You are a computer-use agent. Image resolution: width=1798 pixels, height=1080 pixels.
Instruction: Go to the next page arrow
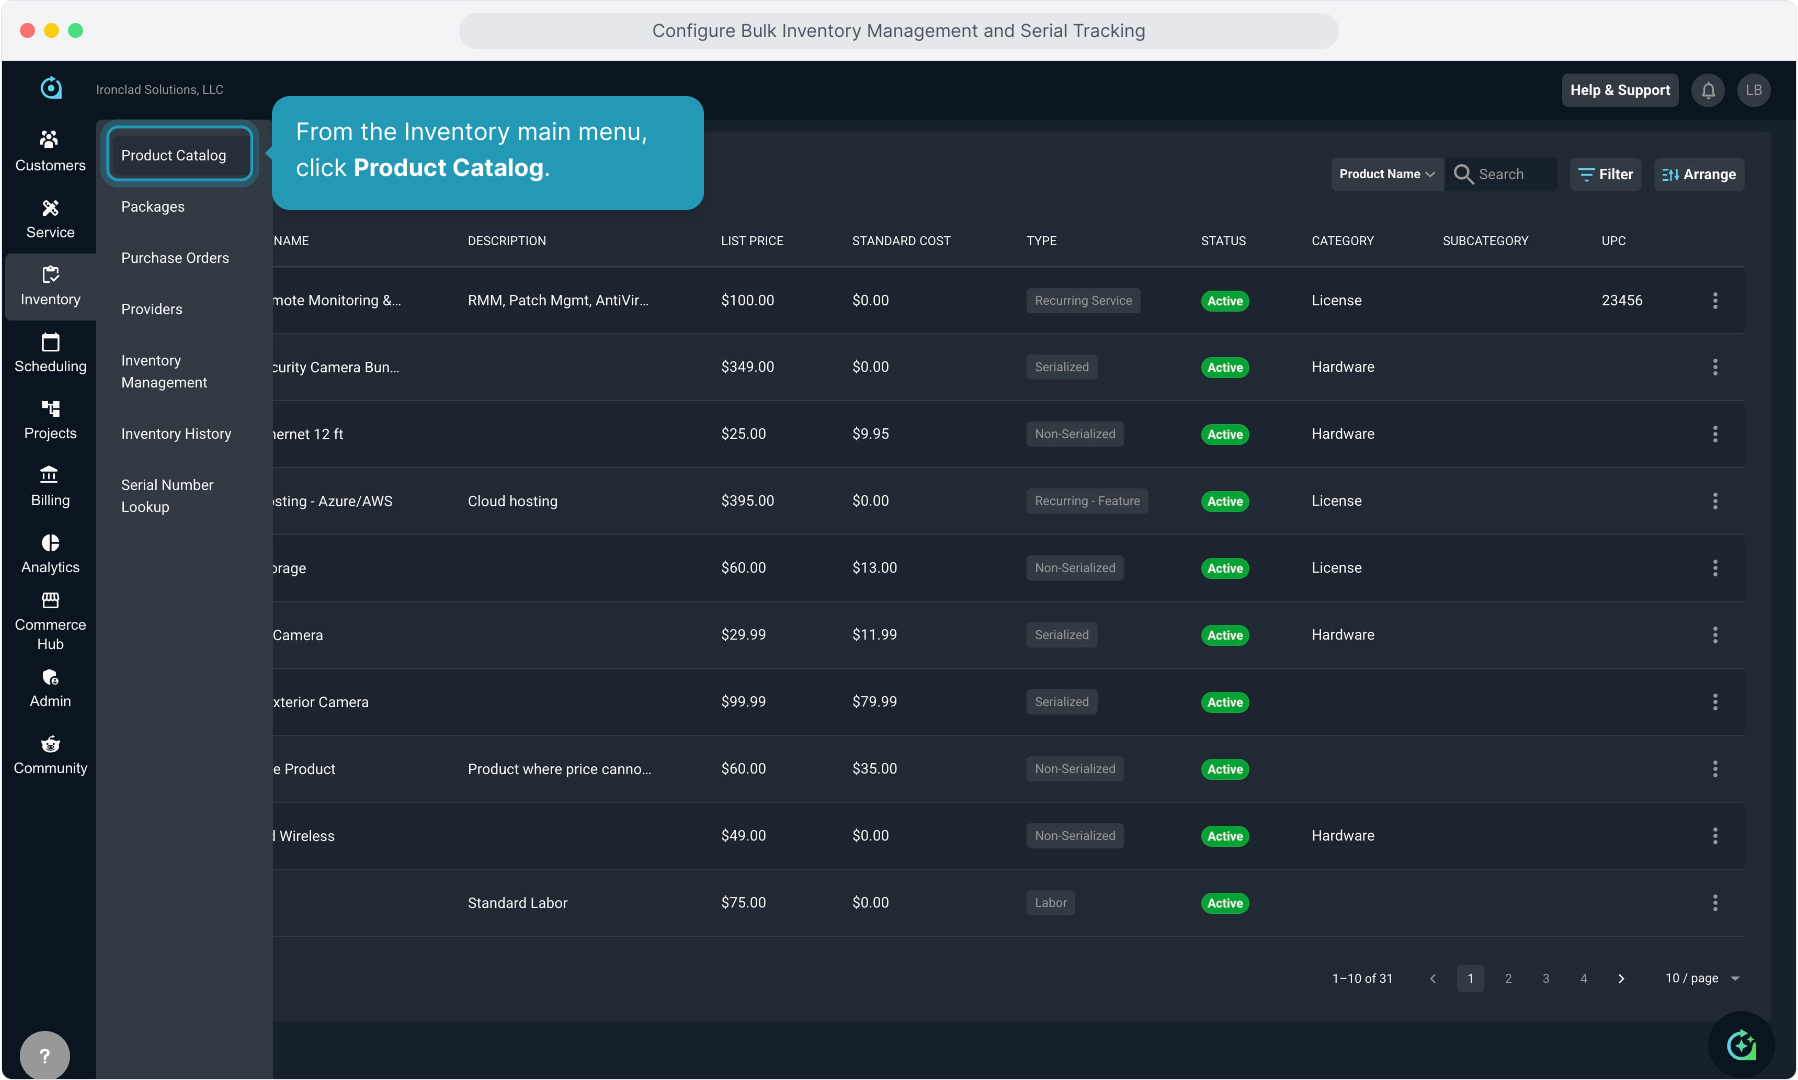point(1621,979)
